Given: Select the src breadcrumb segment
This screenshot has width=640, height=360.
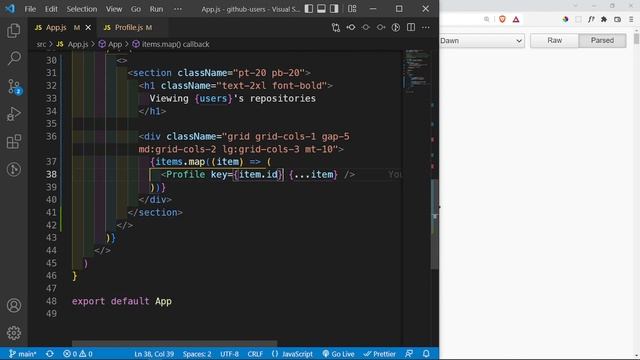Looking at the screenshot, I should point(41,44).
